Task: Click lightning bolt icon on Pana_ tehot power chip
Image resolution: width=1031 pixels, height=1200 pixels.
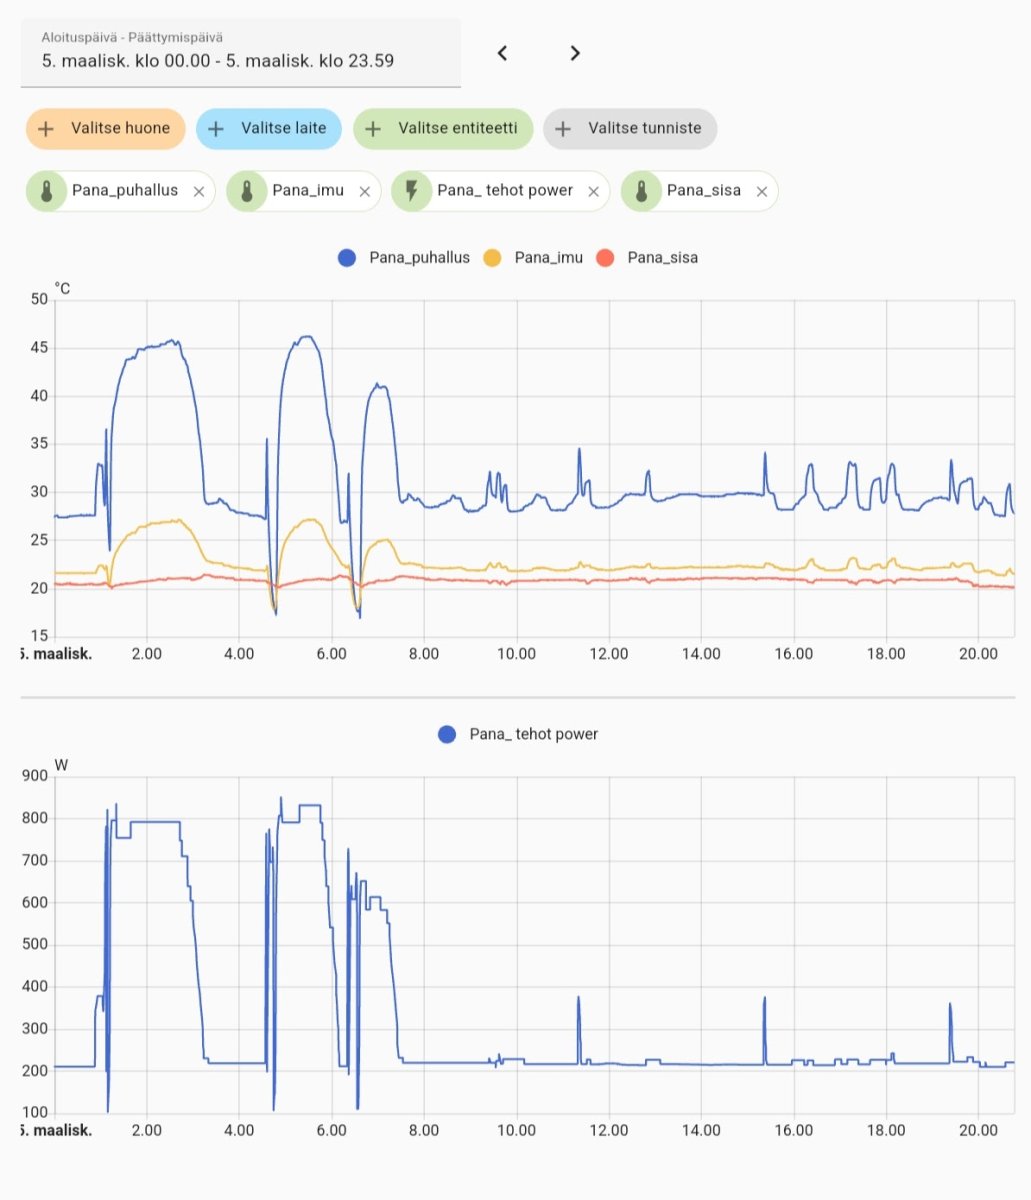Action: (411, 191)
